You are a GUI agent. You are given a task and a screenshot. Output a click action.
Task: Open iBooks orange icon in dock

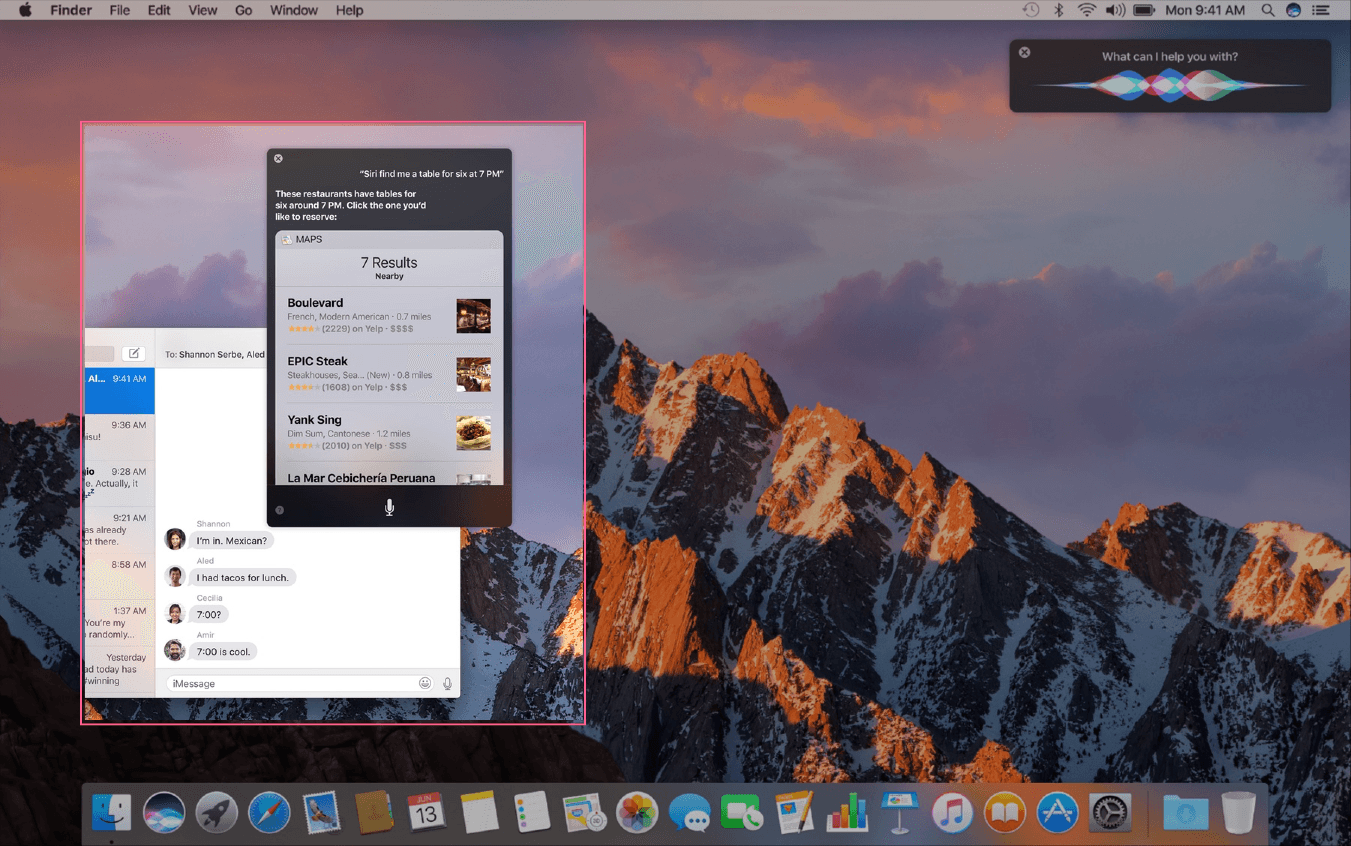point(1004,812)
